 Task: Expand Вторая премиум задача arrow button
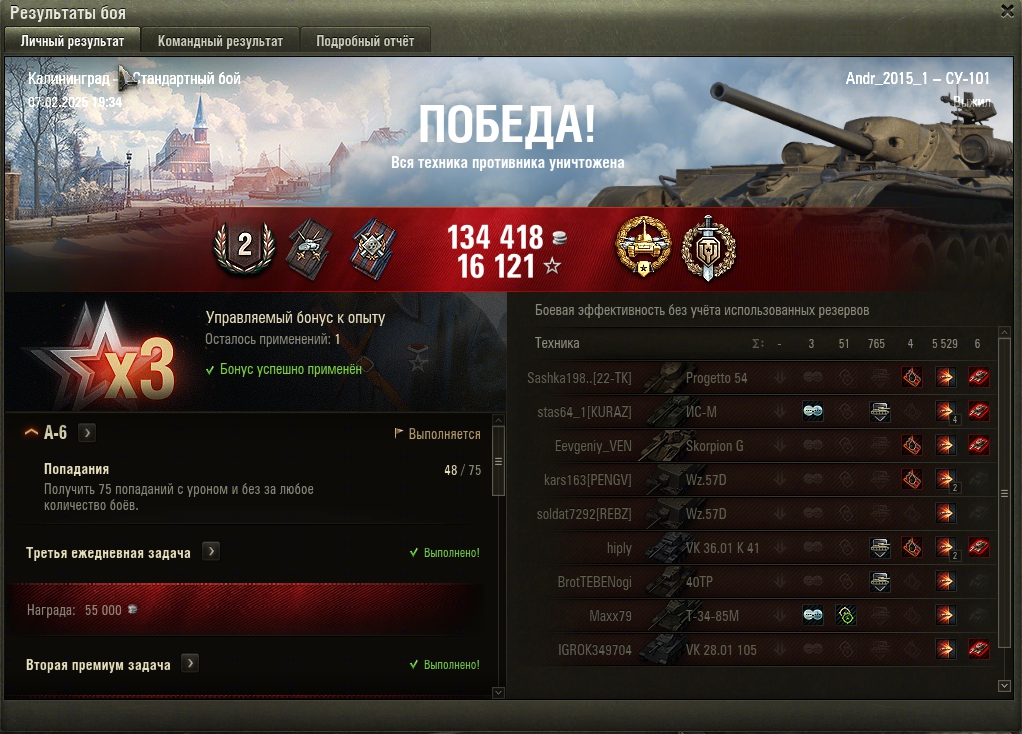(190, 664)
